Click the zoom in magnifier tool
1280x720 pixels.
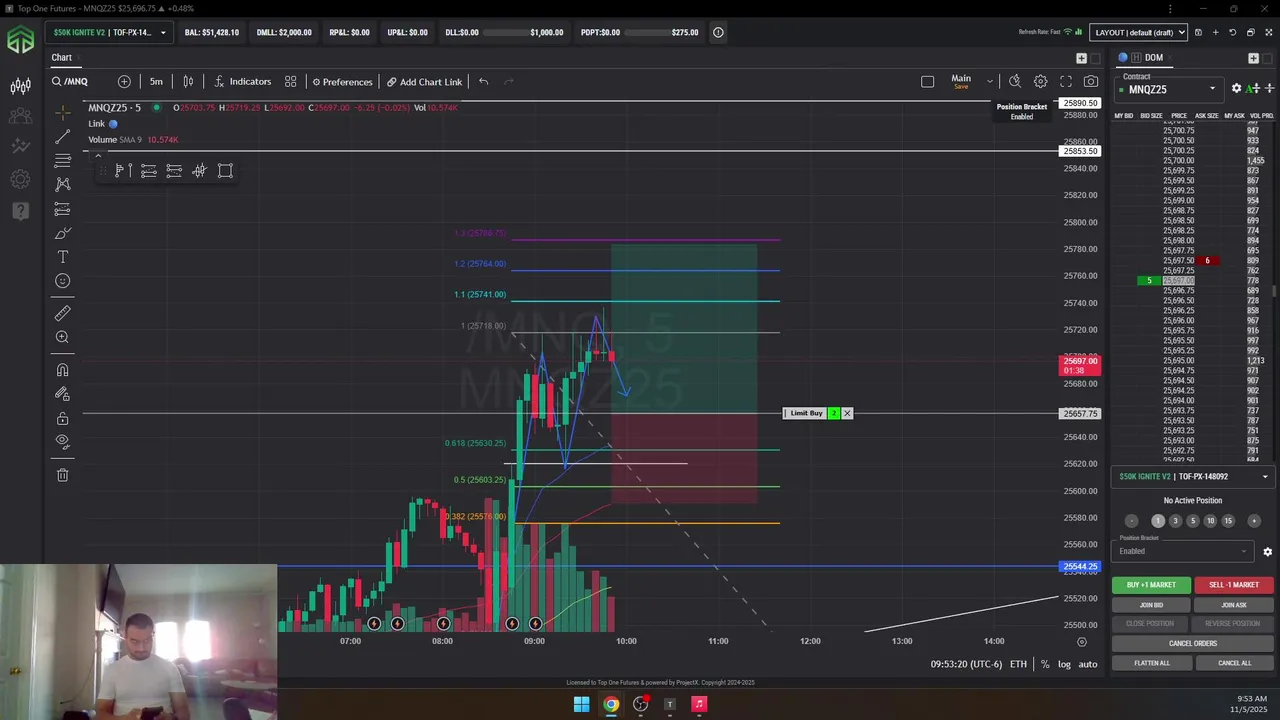click(x=62, y=338)
